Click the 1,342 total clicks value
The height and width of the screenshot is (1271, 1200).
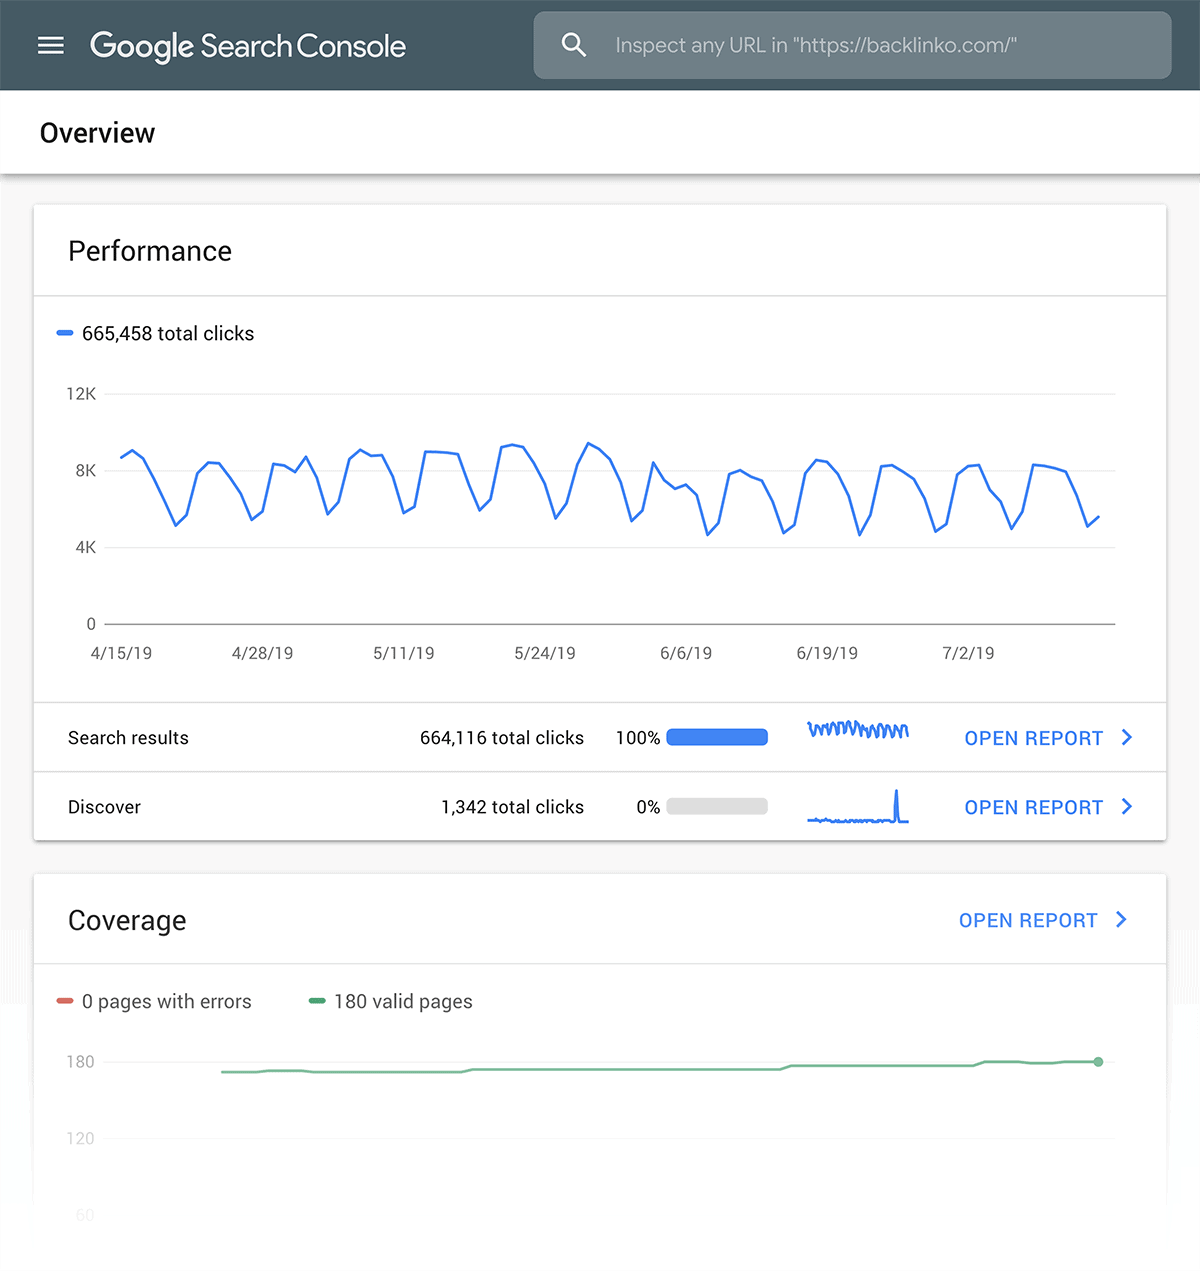click(512, 807)
